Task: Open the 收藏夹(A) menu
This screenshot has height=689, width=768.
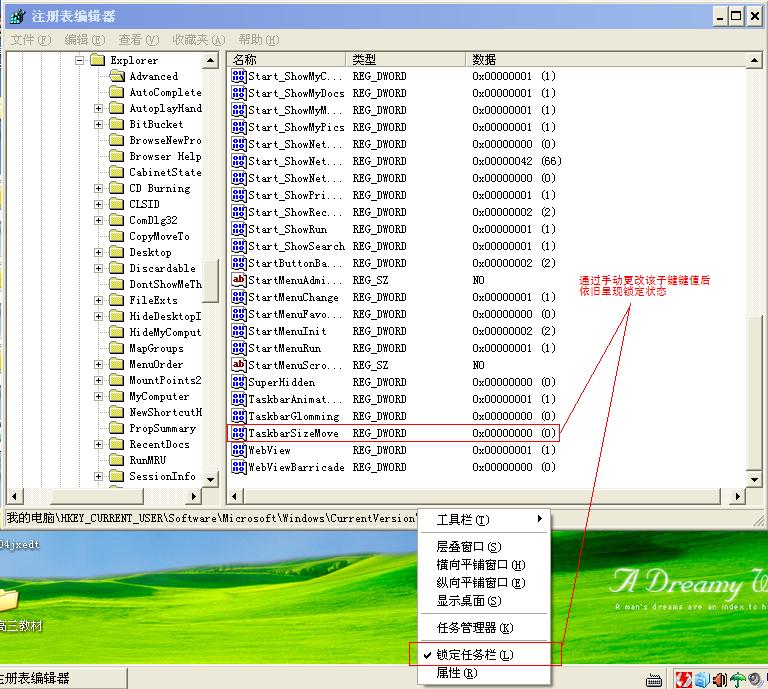Action: tap(198, 39)
